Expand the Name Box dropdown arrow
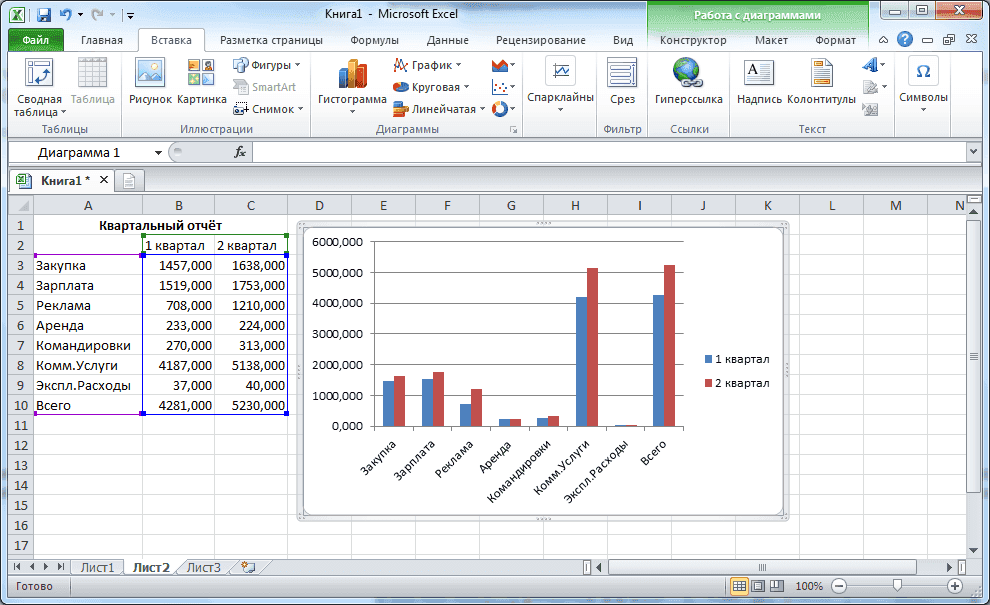Screen dimensions: 990x605 click(158, 152)
